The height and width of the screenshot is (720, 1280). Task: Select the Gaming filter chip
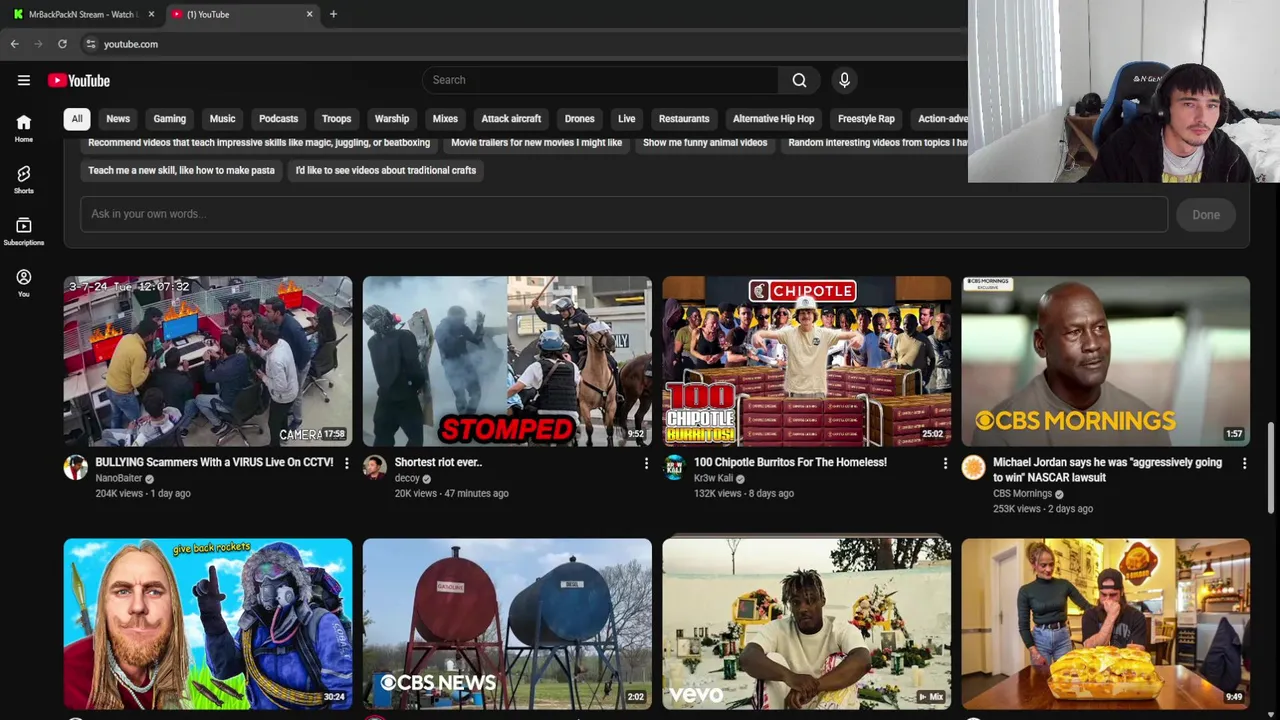[170, 119]
